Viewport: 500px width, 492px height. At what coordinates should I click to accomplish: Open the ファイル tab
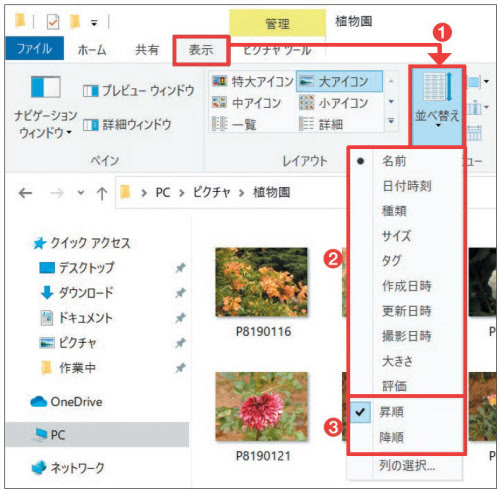tap(35, 49)
